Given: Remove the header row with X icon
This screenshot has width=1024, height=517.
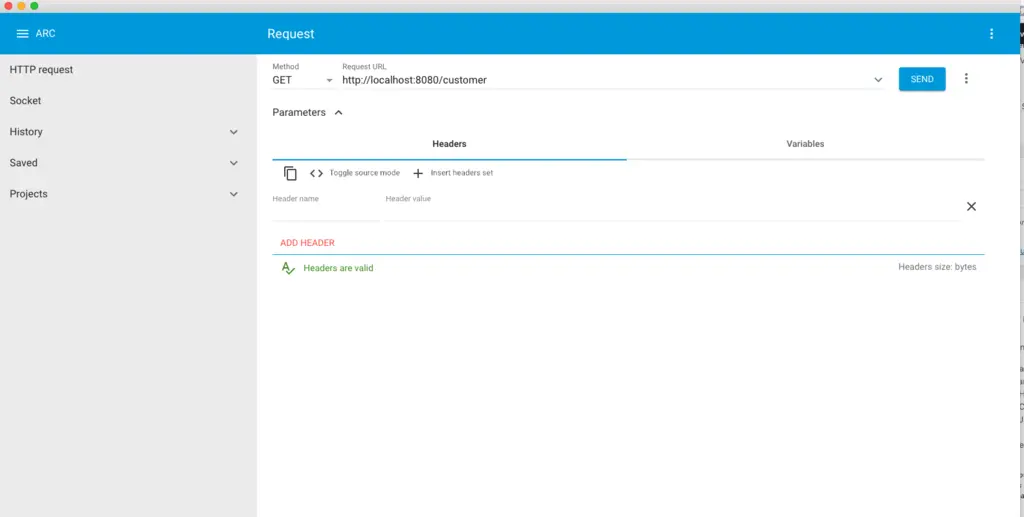Looking at the screenshot, I should coord(971,206).
